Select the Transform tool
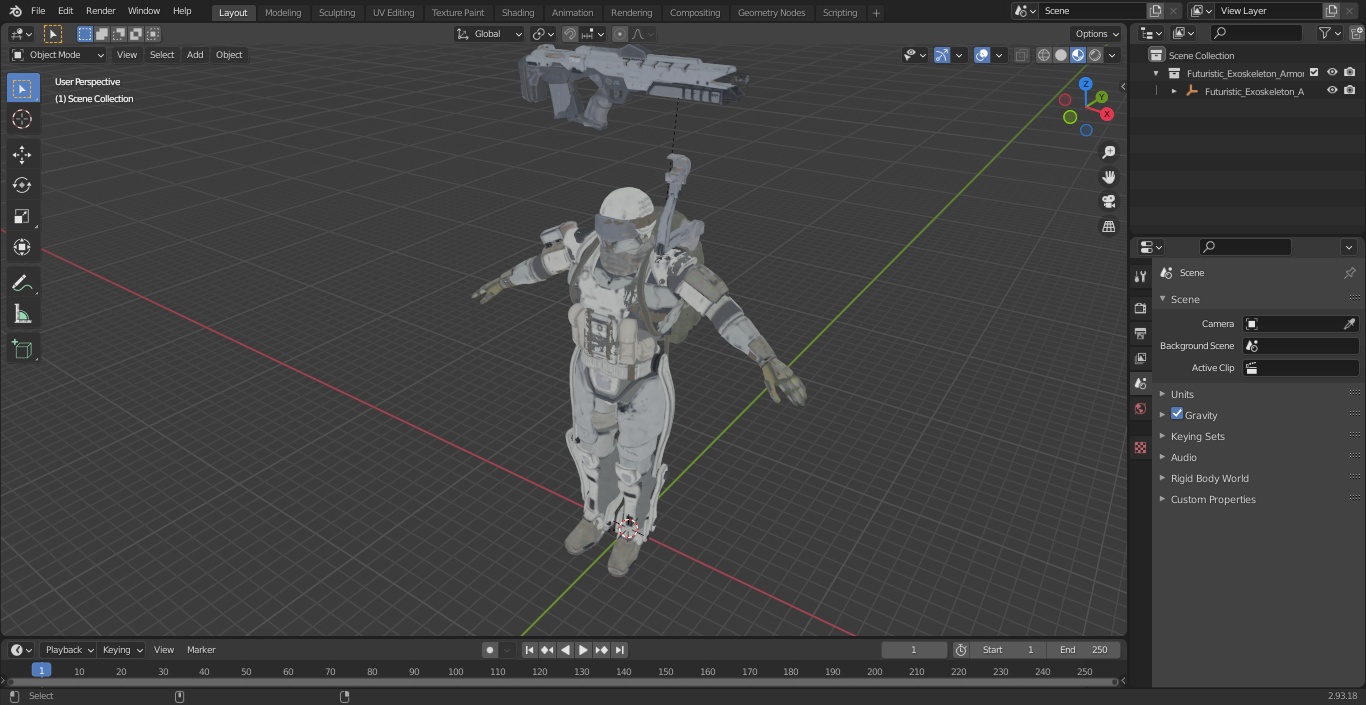The height and width of the screenshot is (705, 1366). click(22, 247)
